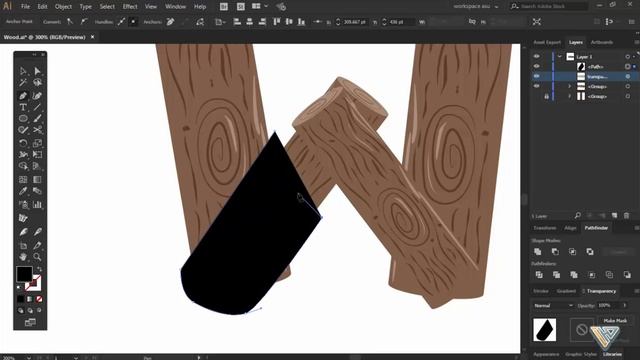Viewport: 640px width, 360px height.
Task: Switch to the Align tab
Action: point(570,228)
